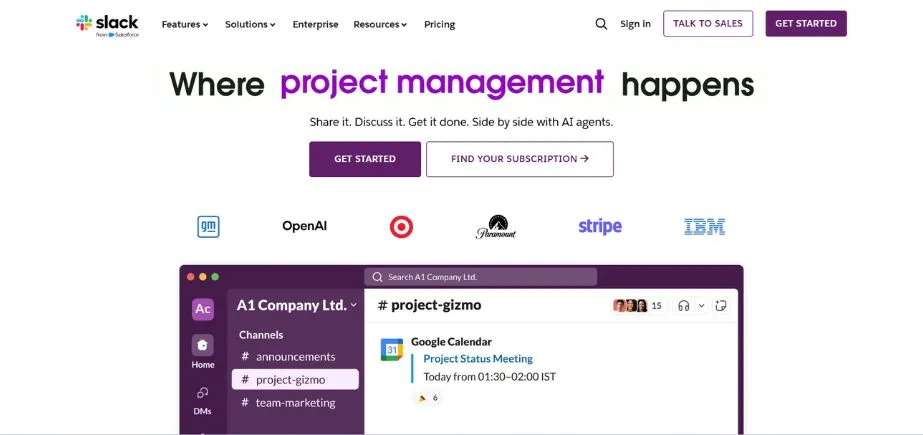This screenshot has height=435, width=923.
Task: Click the member avatars showing 15
Action: [638, 306]
